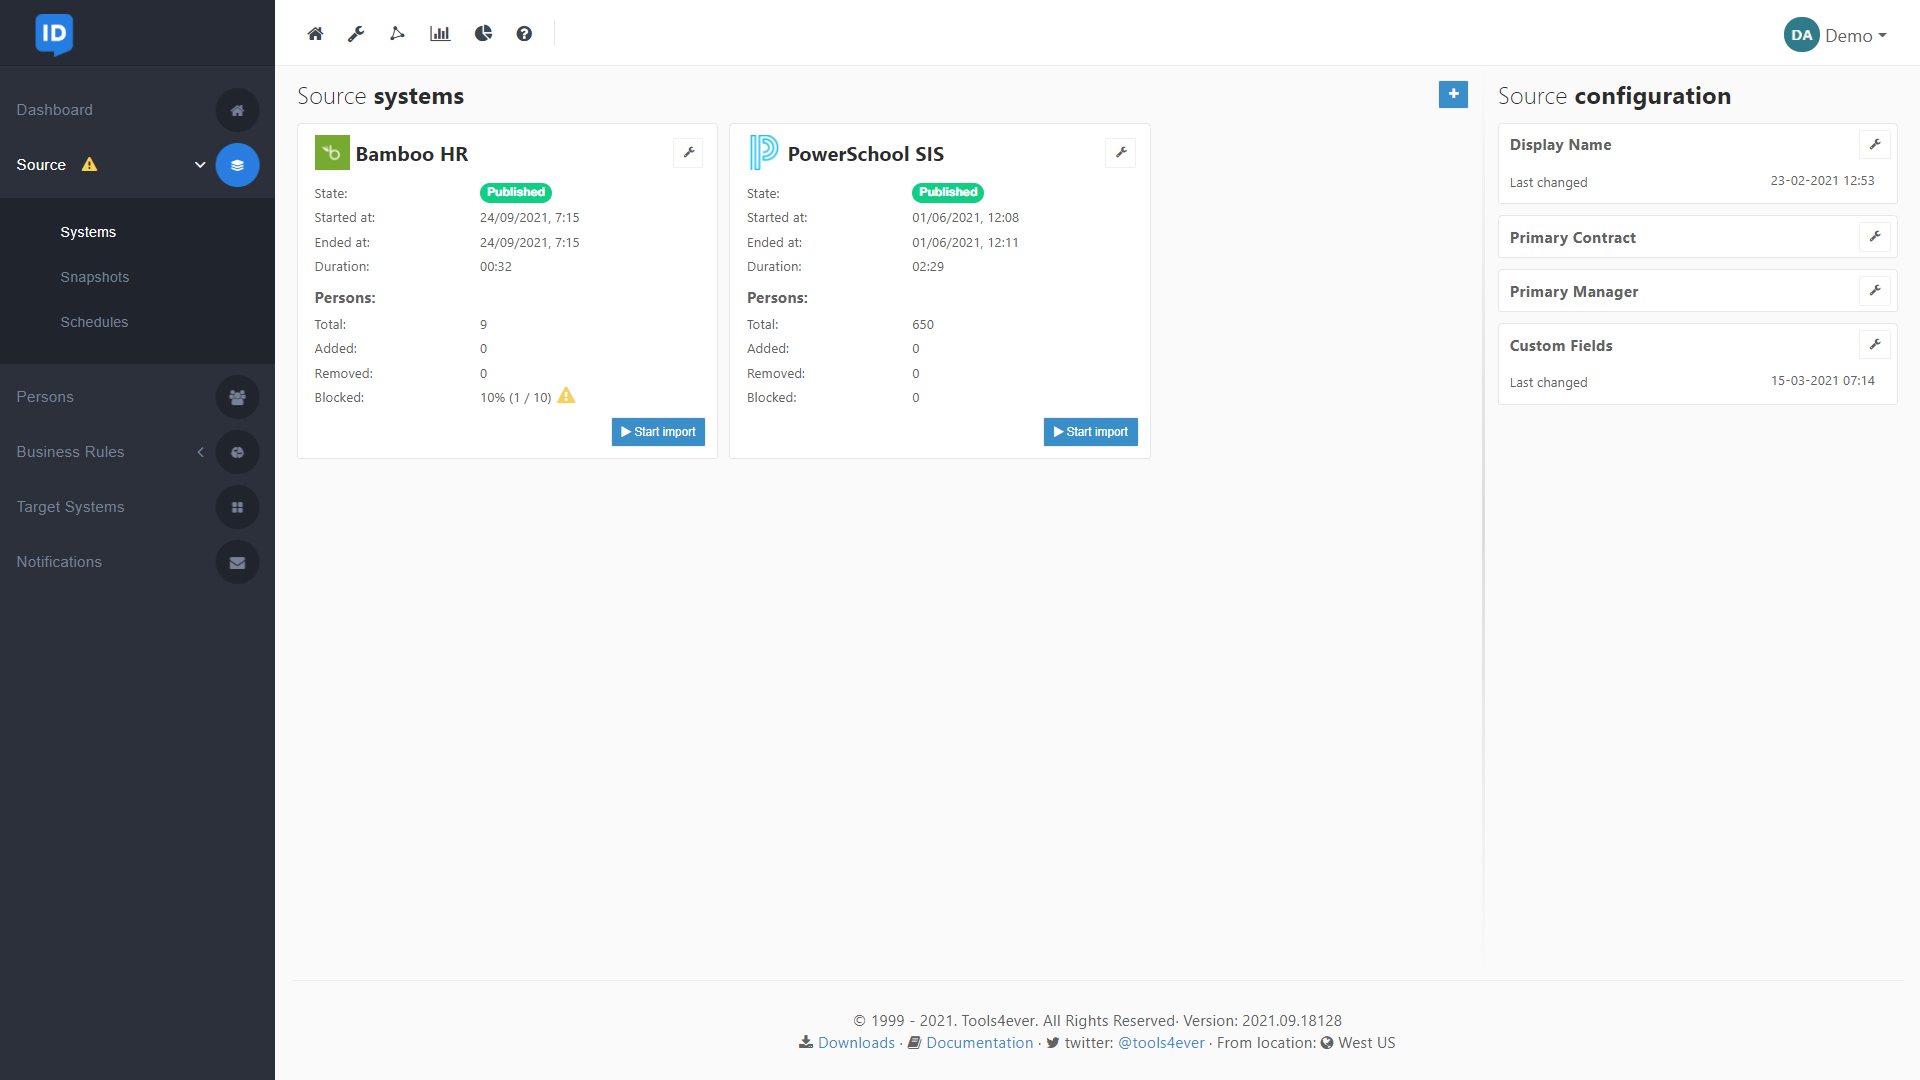The image size is (1920, 1080).
Task: Click the Display Name edit pencil icon
Action: tap(1874, 144)
